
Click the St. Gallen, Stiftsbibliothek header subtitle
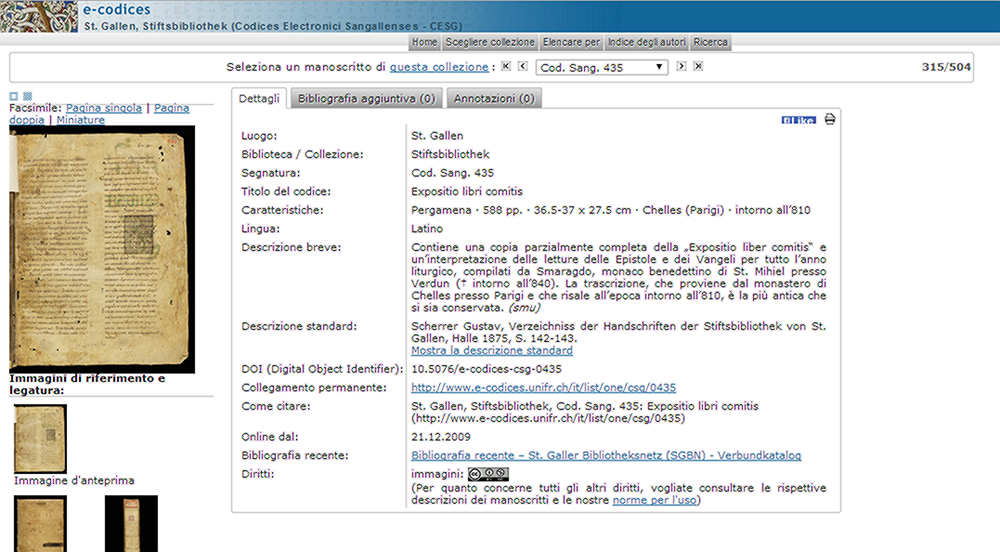273,26
